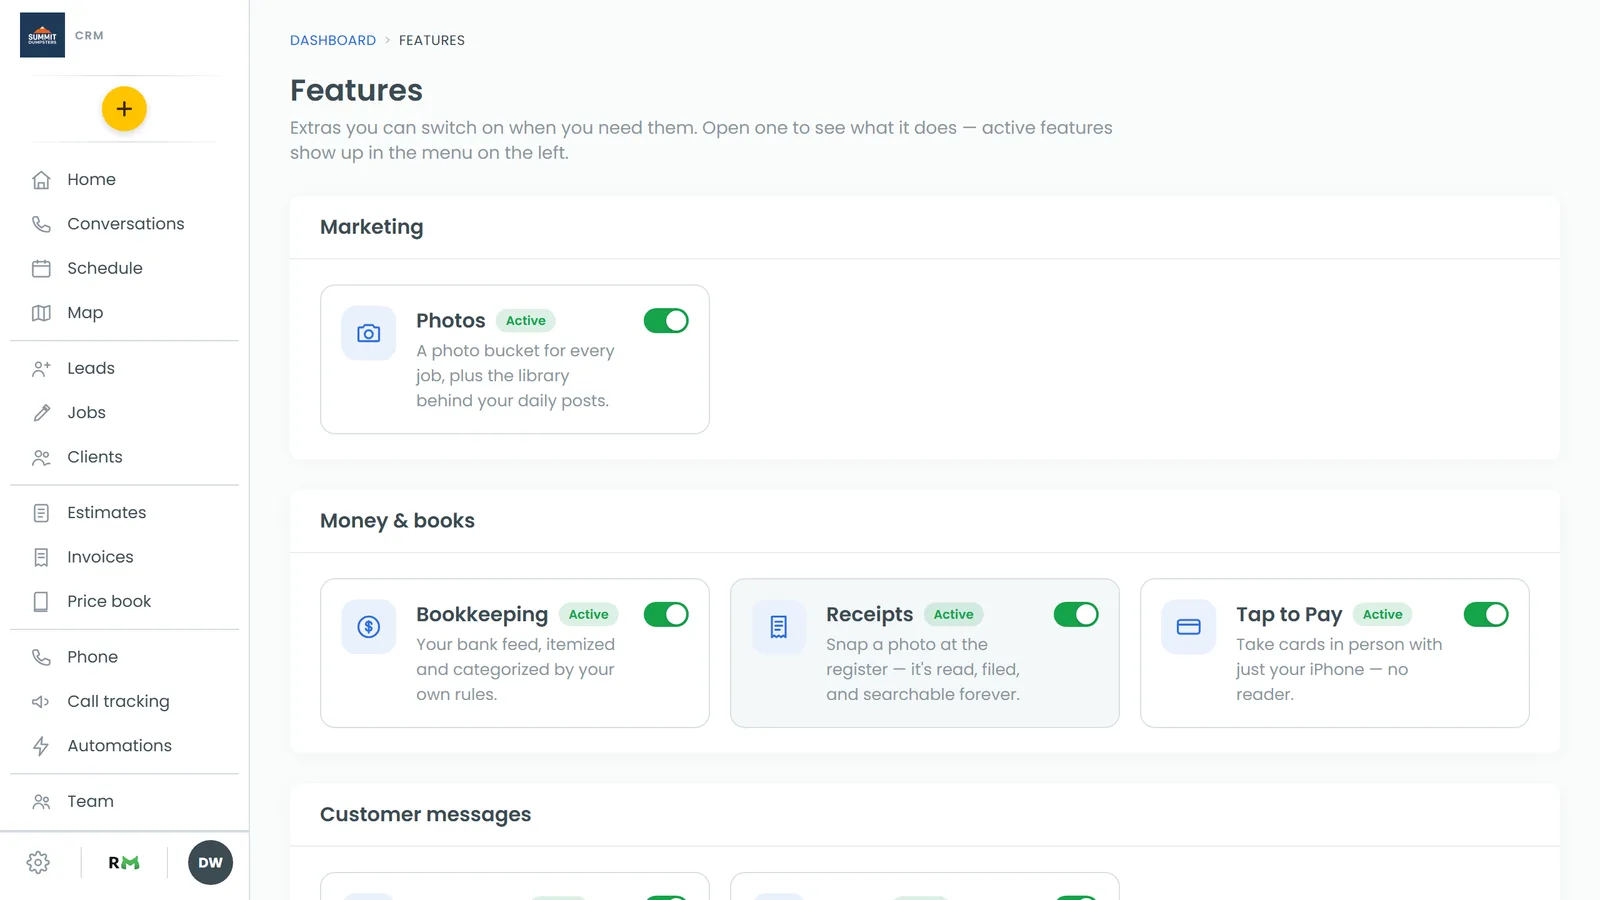
Task: Click the Summit Dumpsters logo
Action: (42, 35)
